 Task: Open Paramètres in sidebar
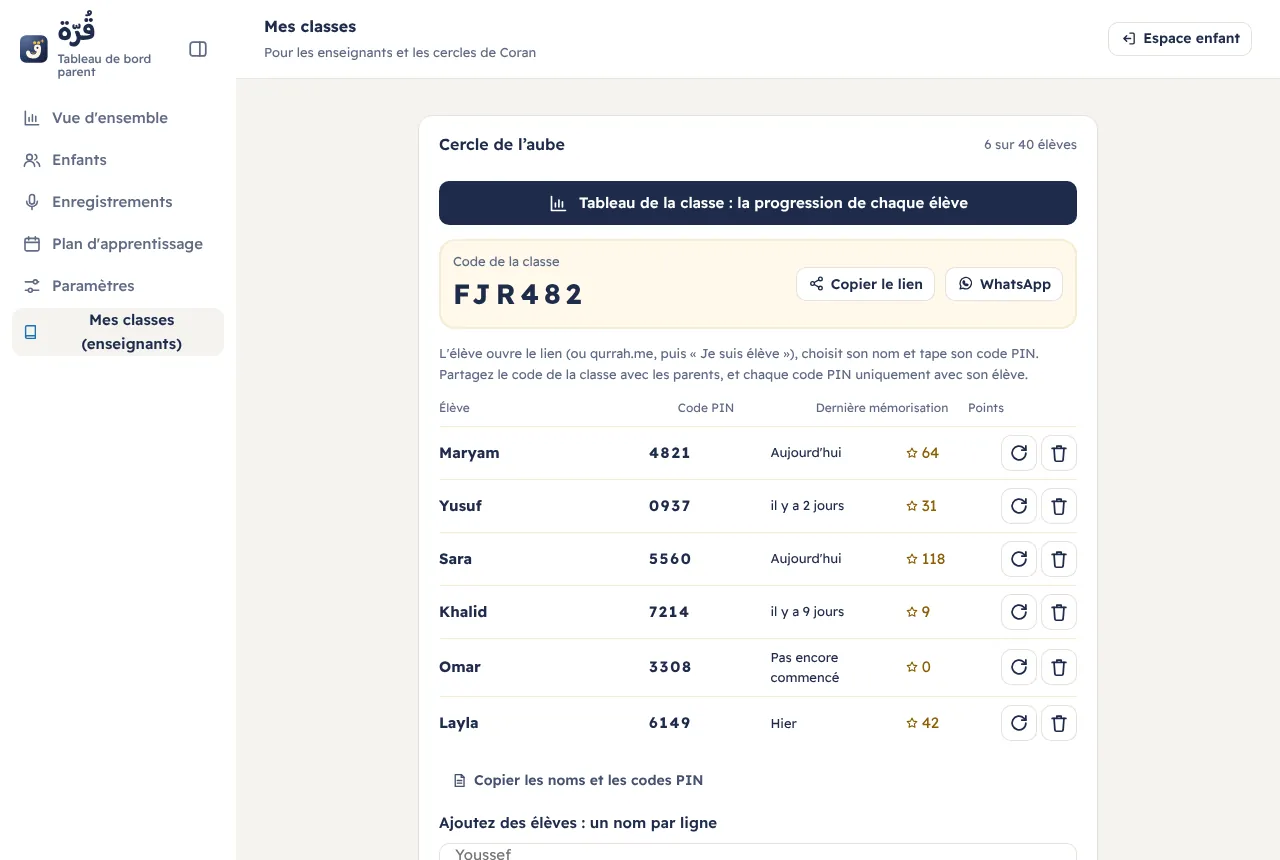point(118,286)
